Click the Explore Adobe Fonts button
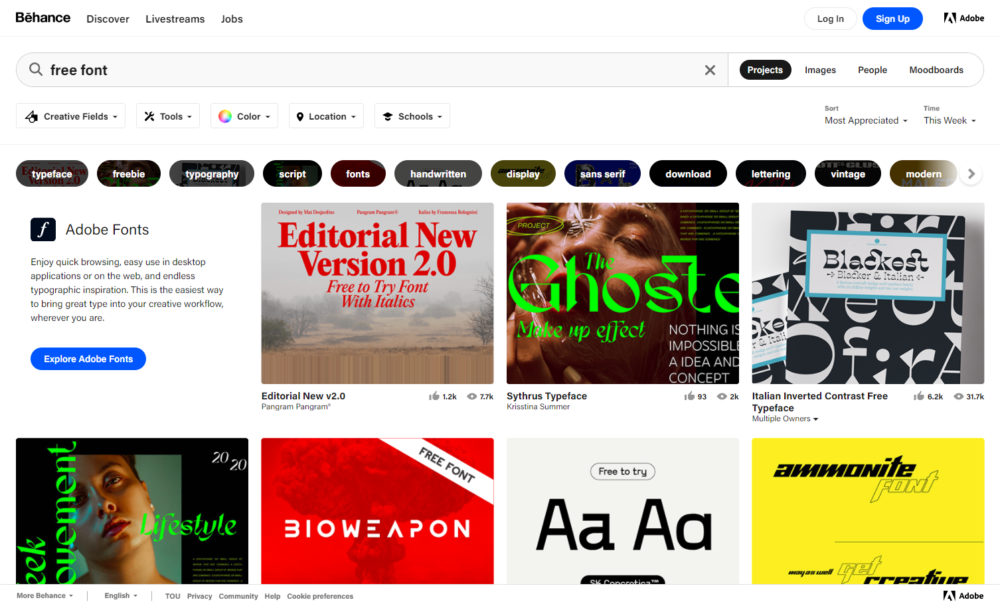 pyautogui.click(x=88, y=358)
